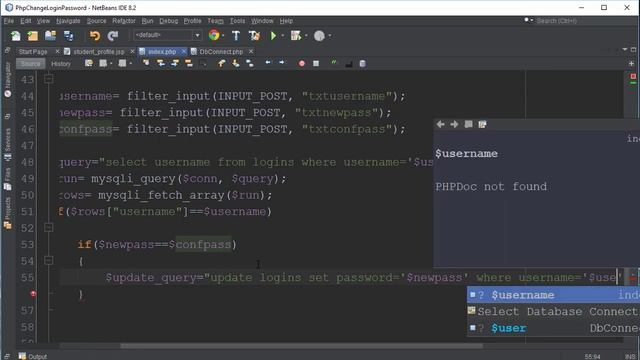This screenshot has height=360, width=640.
Task: Click the New Project toolbar icon
Action: coord(33,36)
